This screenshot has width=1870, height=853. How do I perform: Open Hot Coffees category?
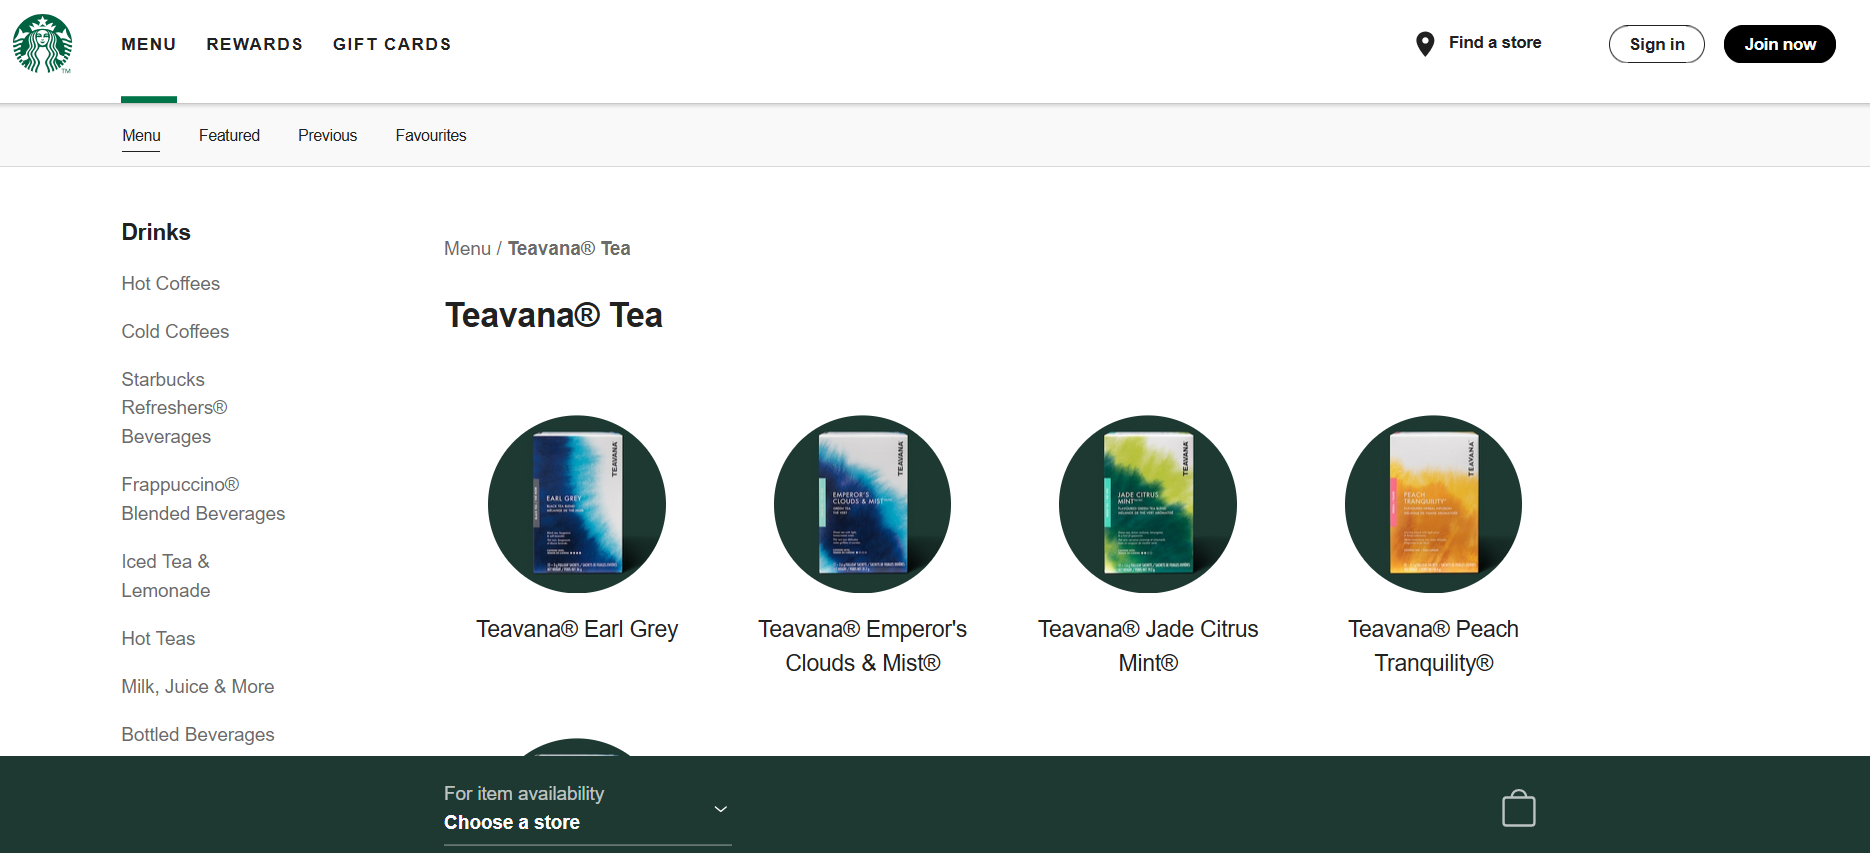tap(171, 283)
